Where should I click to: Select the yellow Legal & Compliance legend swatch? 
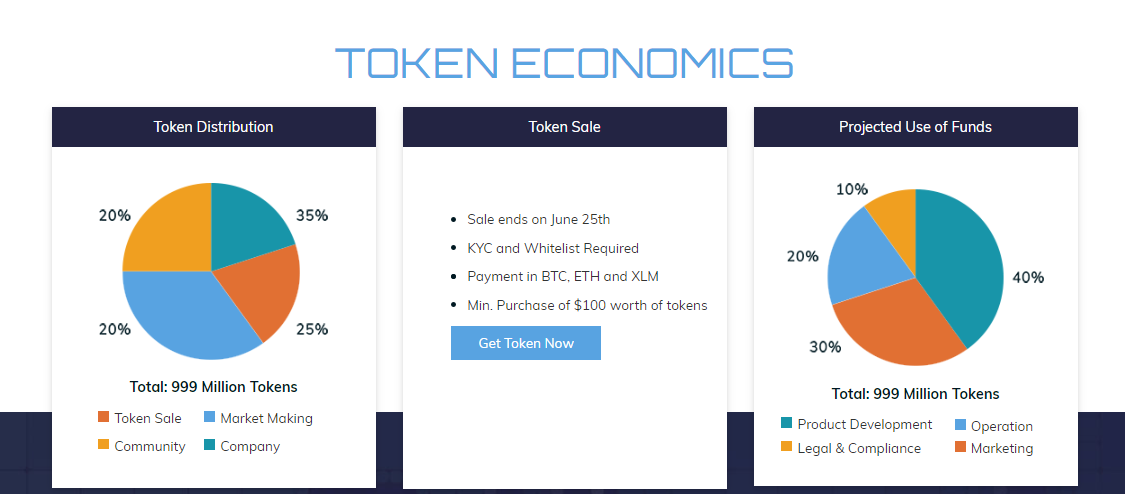tap(786, 447)
